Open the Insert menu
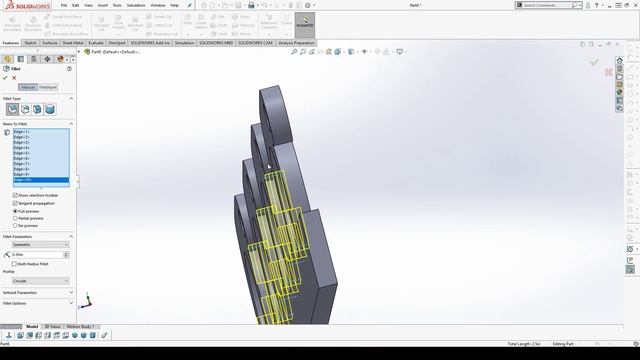The width and height of the screenshot is (640, 360). (x=102, y=5)
